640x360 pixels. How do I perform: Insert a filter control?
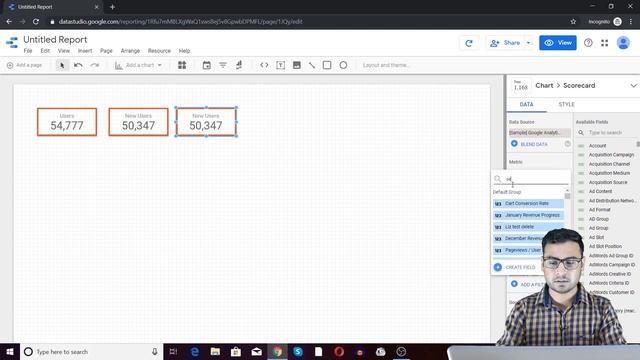click(x=223, y=65)
